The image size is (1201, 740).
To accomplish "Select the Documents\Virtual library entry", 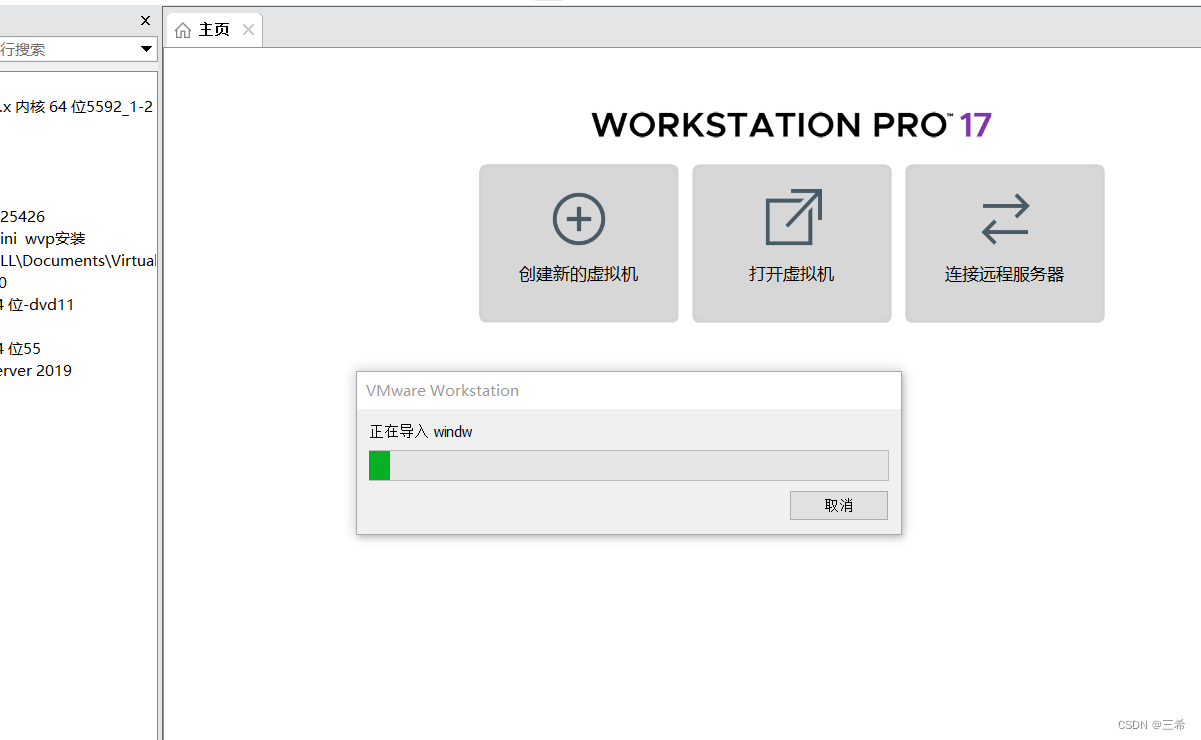I will point(78,261).
